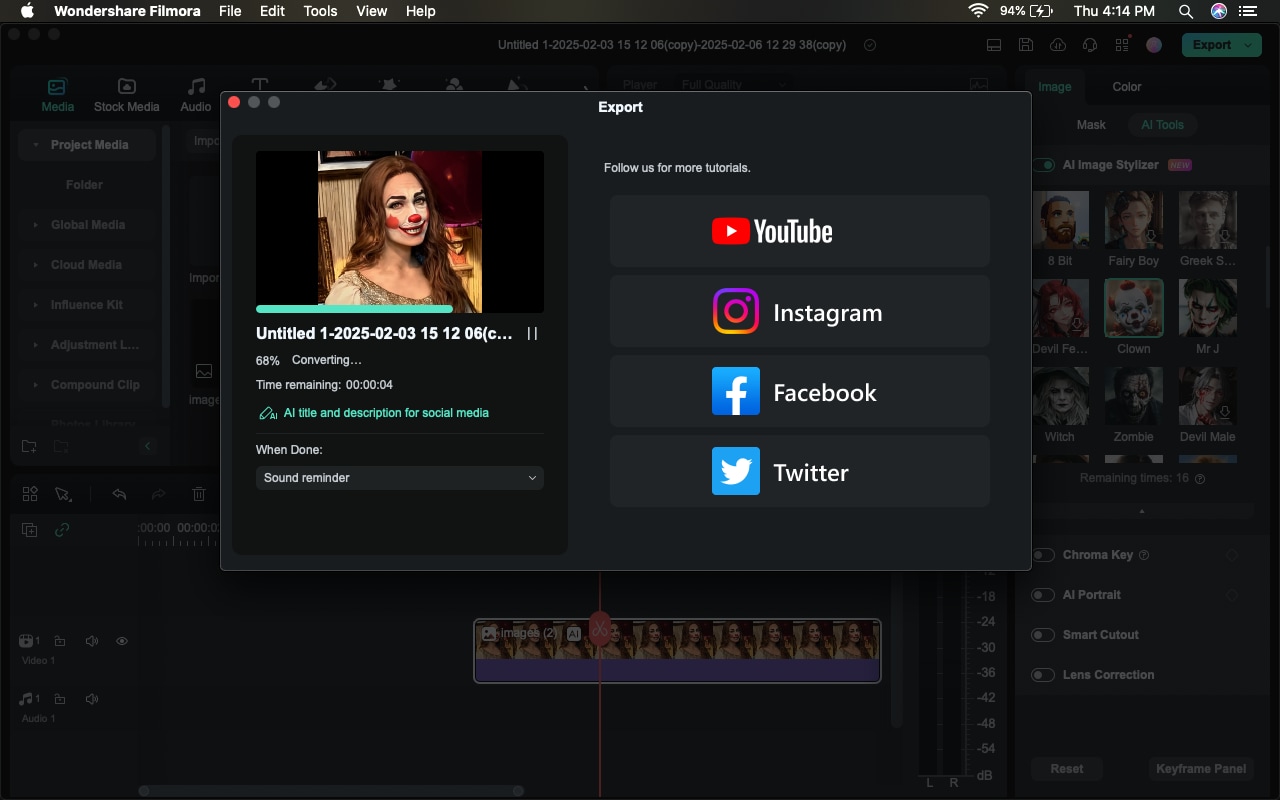Redo the last action
Viewport: 1280px width, 800px height.
(158, 494)
